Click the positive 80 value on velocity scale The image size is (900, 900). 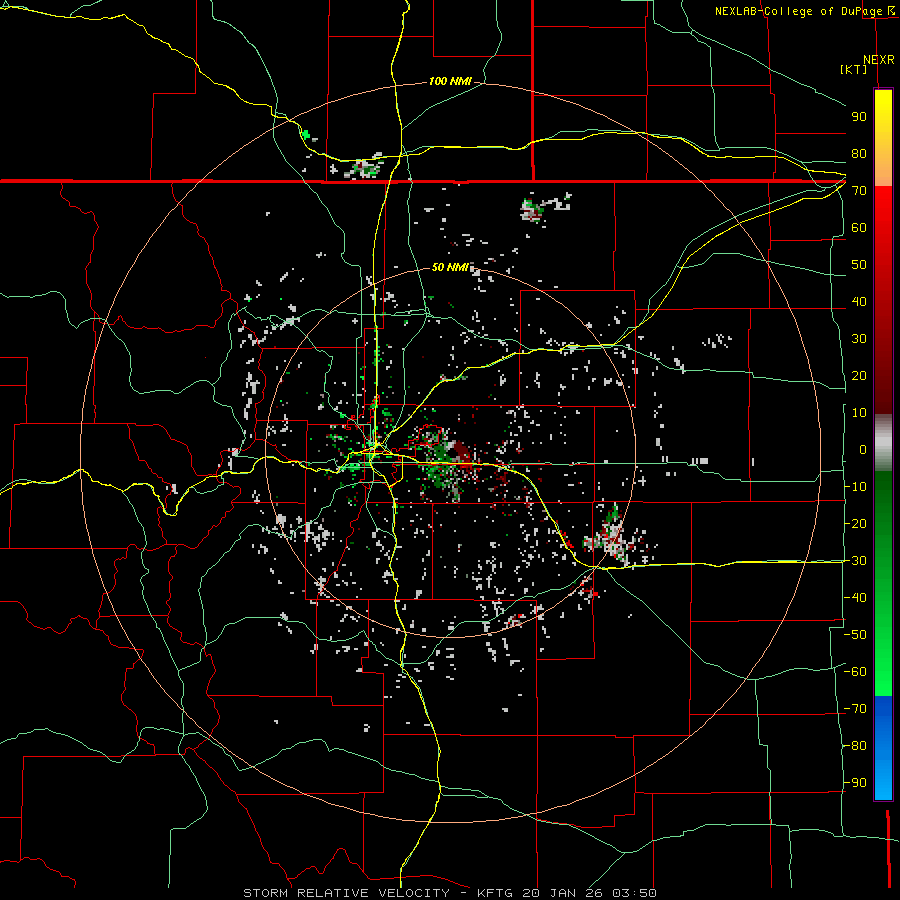click(859, 153)
